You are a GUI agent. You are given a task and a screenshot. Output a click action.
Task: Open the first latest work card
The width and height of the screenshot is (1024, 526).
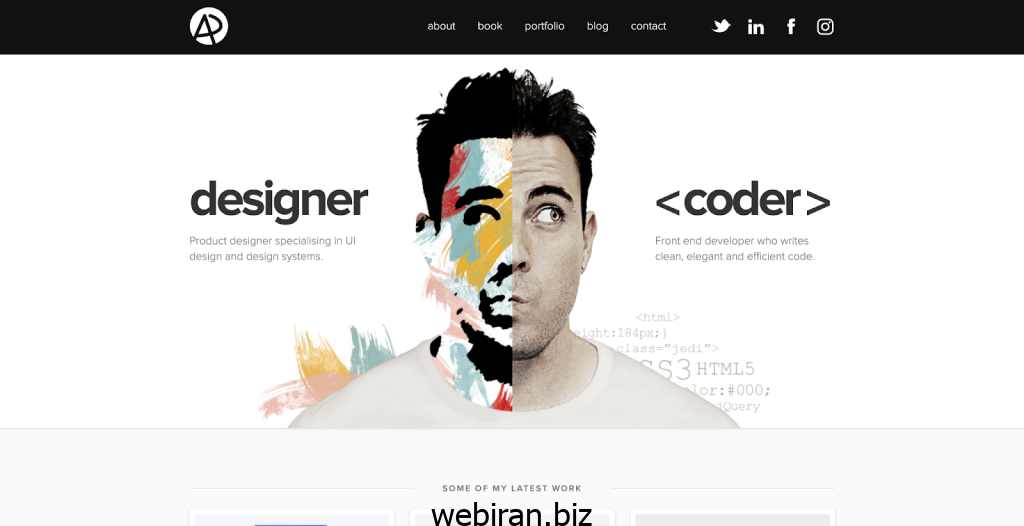point(292,518)
